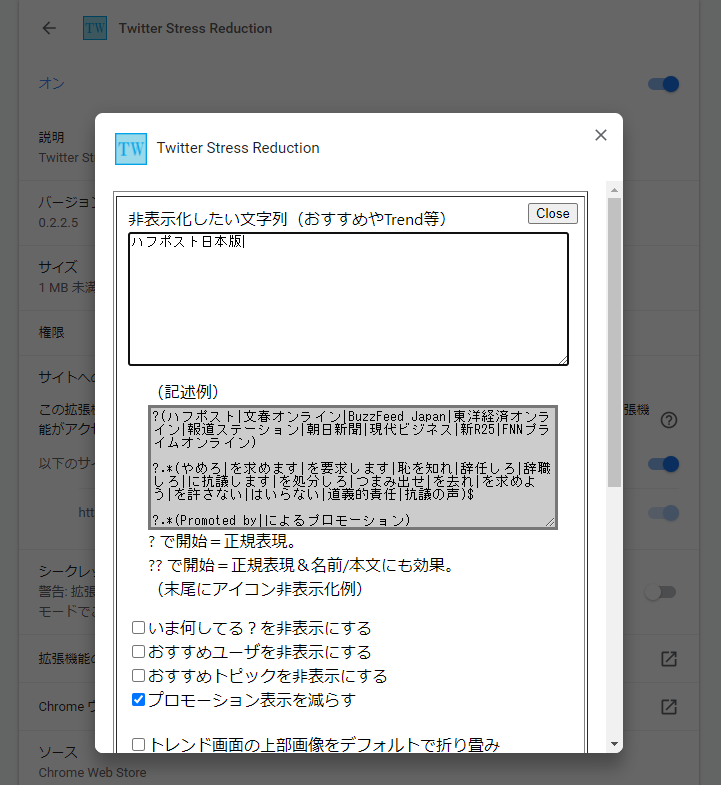
Task: Click the '? で開始＝正規表現' explanation text
Action: (x=223, y=541)
